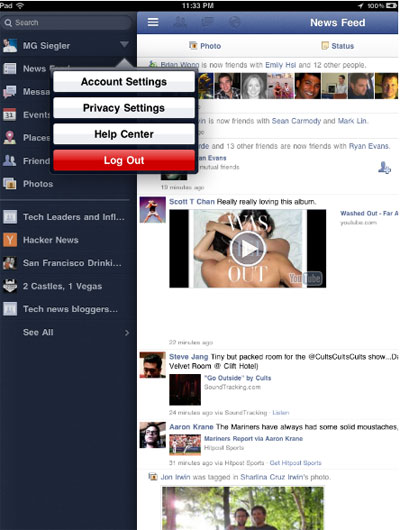Open Aaron Krane's avatar thumbnail

click(152, 435)
